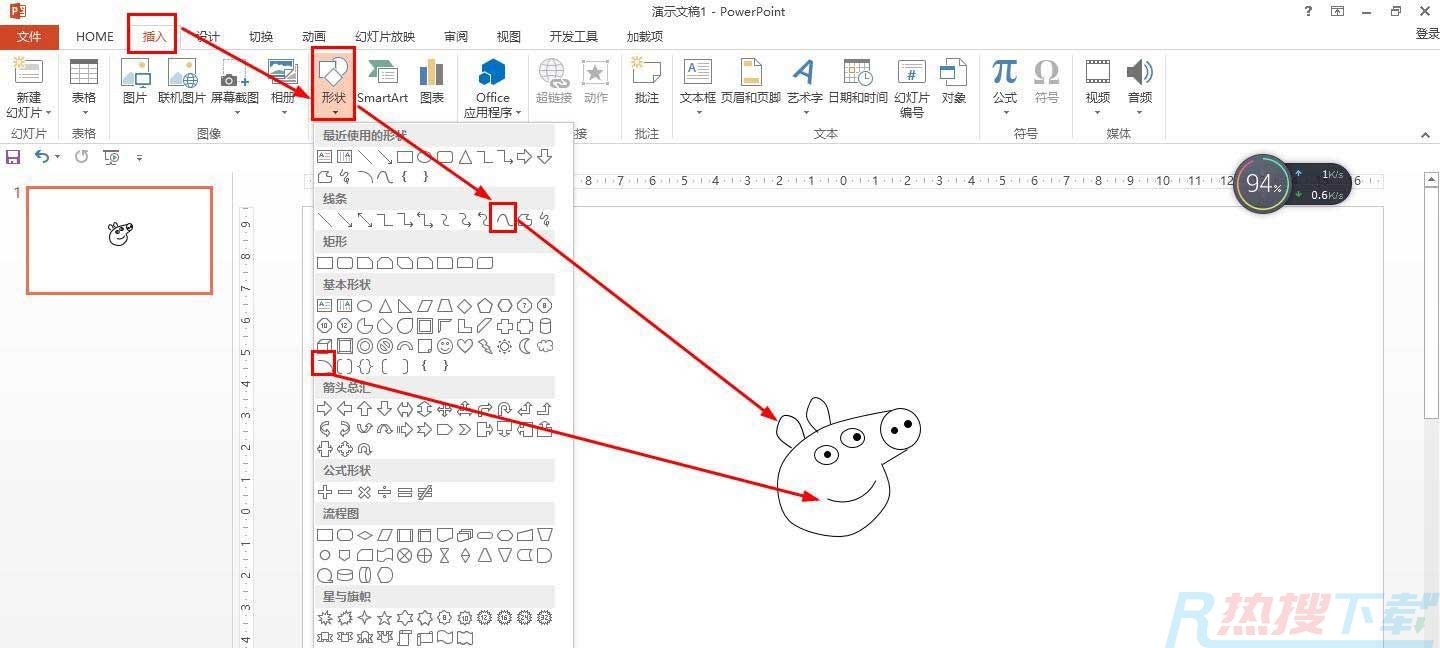Click the 公式 equation icon
This screenshot has width=1440, height=648.
tap(1004, 82)
